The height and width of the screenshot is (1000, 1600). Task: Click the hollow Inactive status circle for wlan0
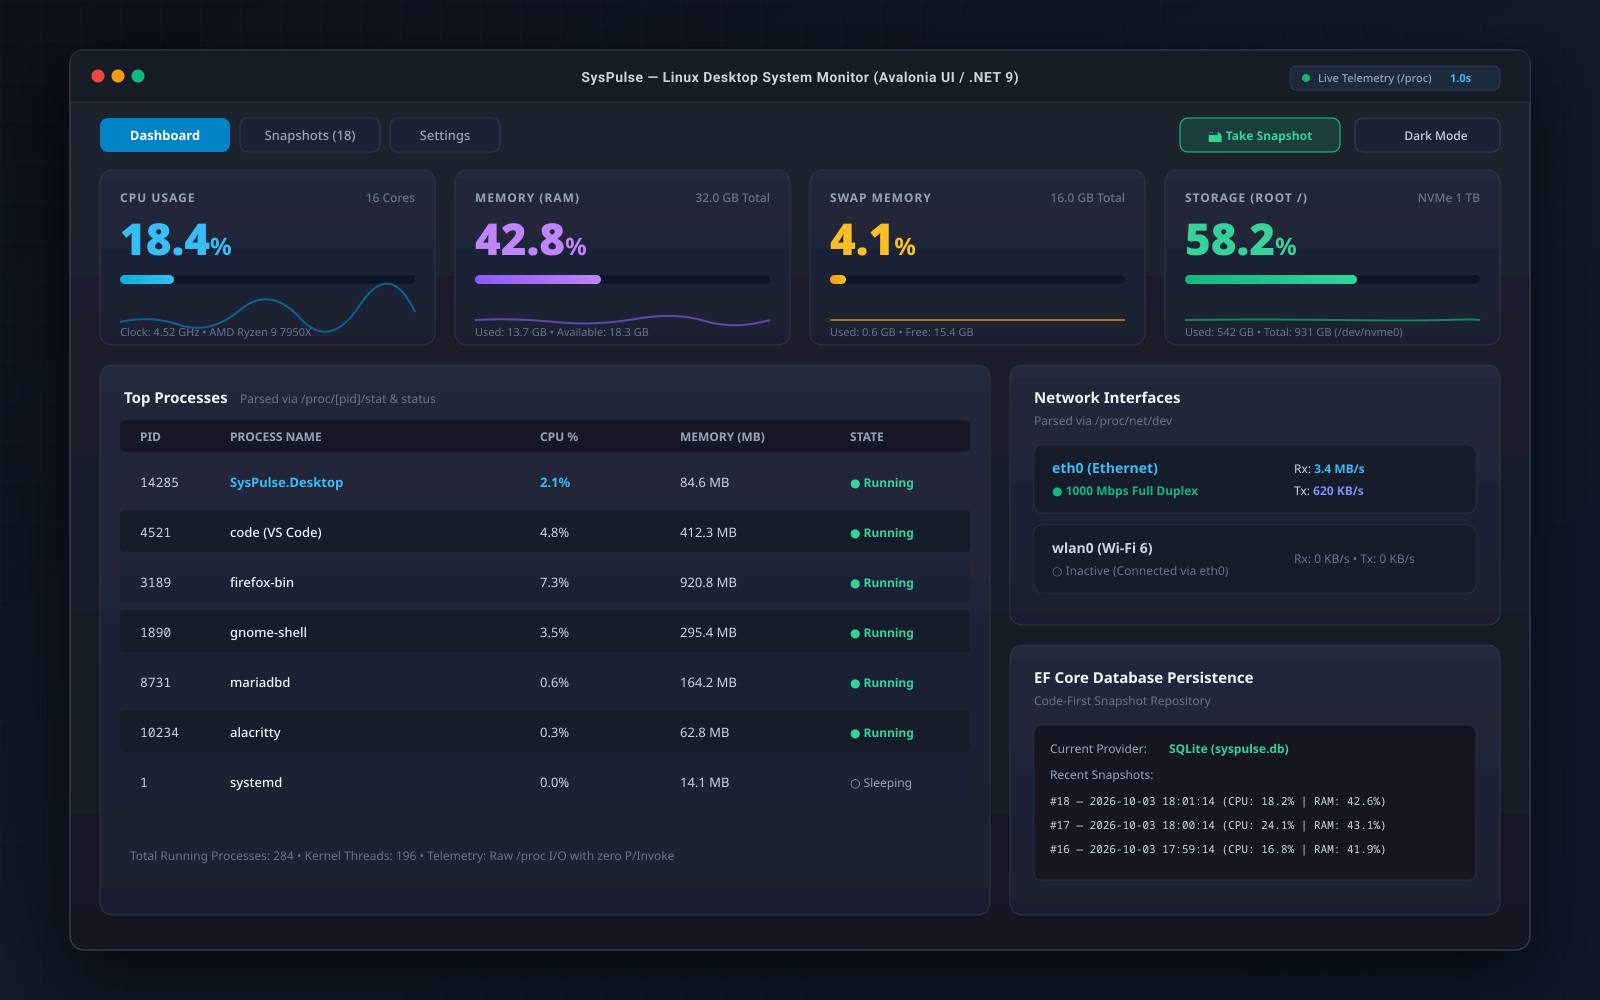[1057, 572]
